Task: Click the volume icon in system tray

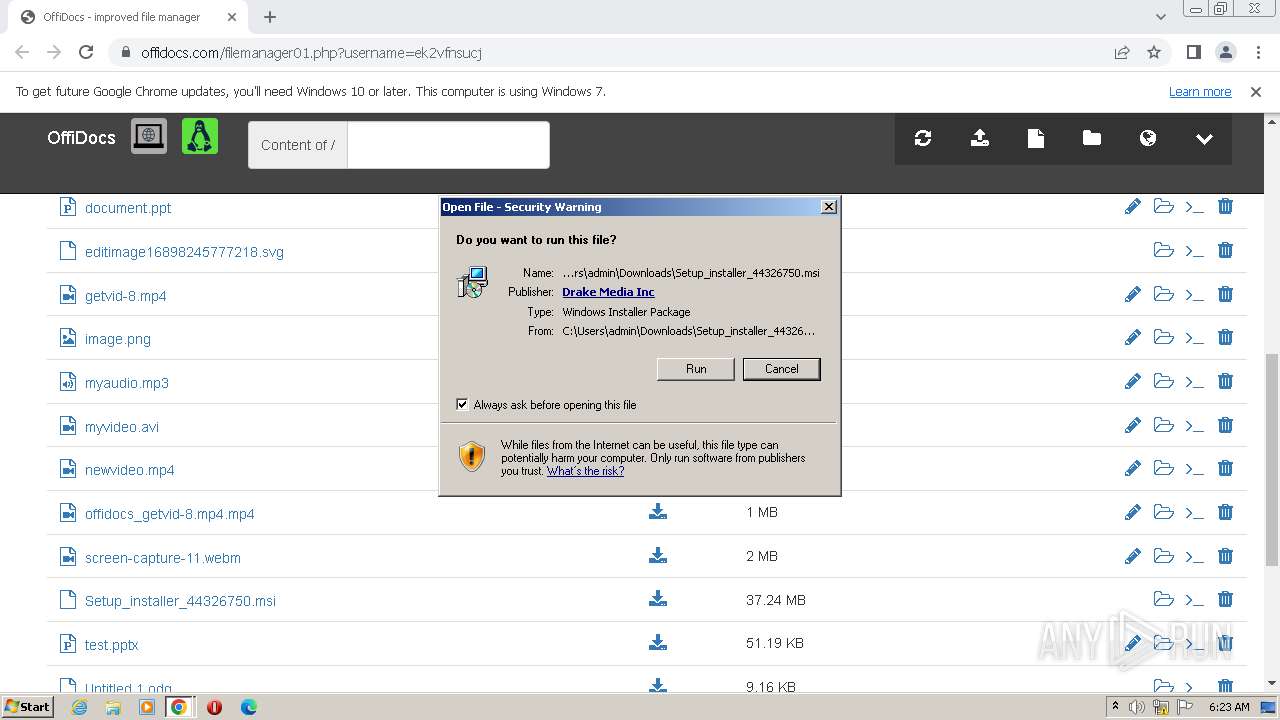Action: pos(1137,707)
